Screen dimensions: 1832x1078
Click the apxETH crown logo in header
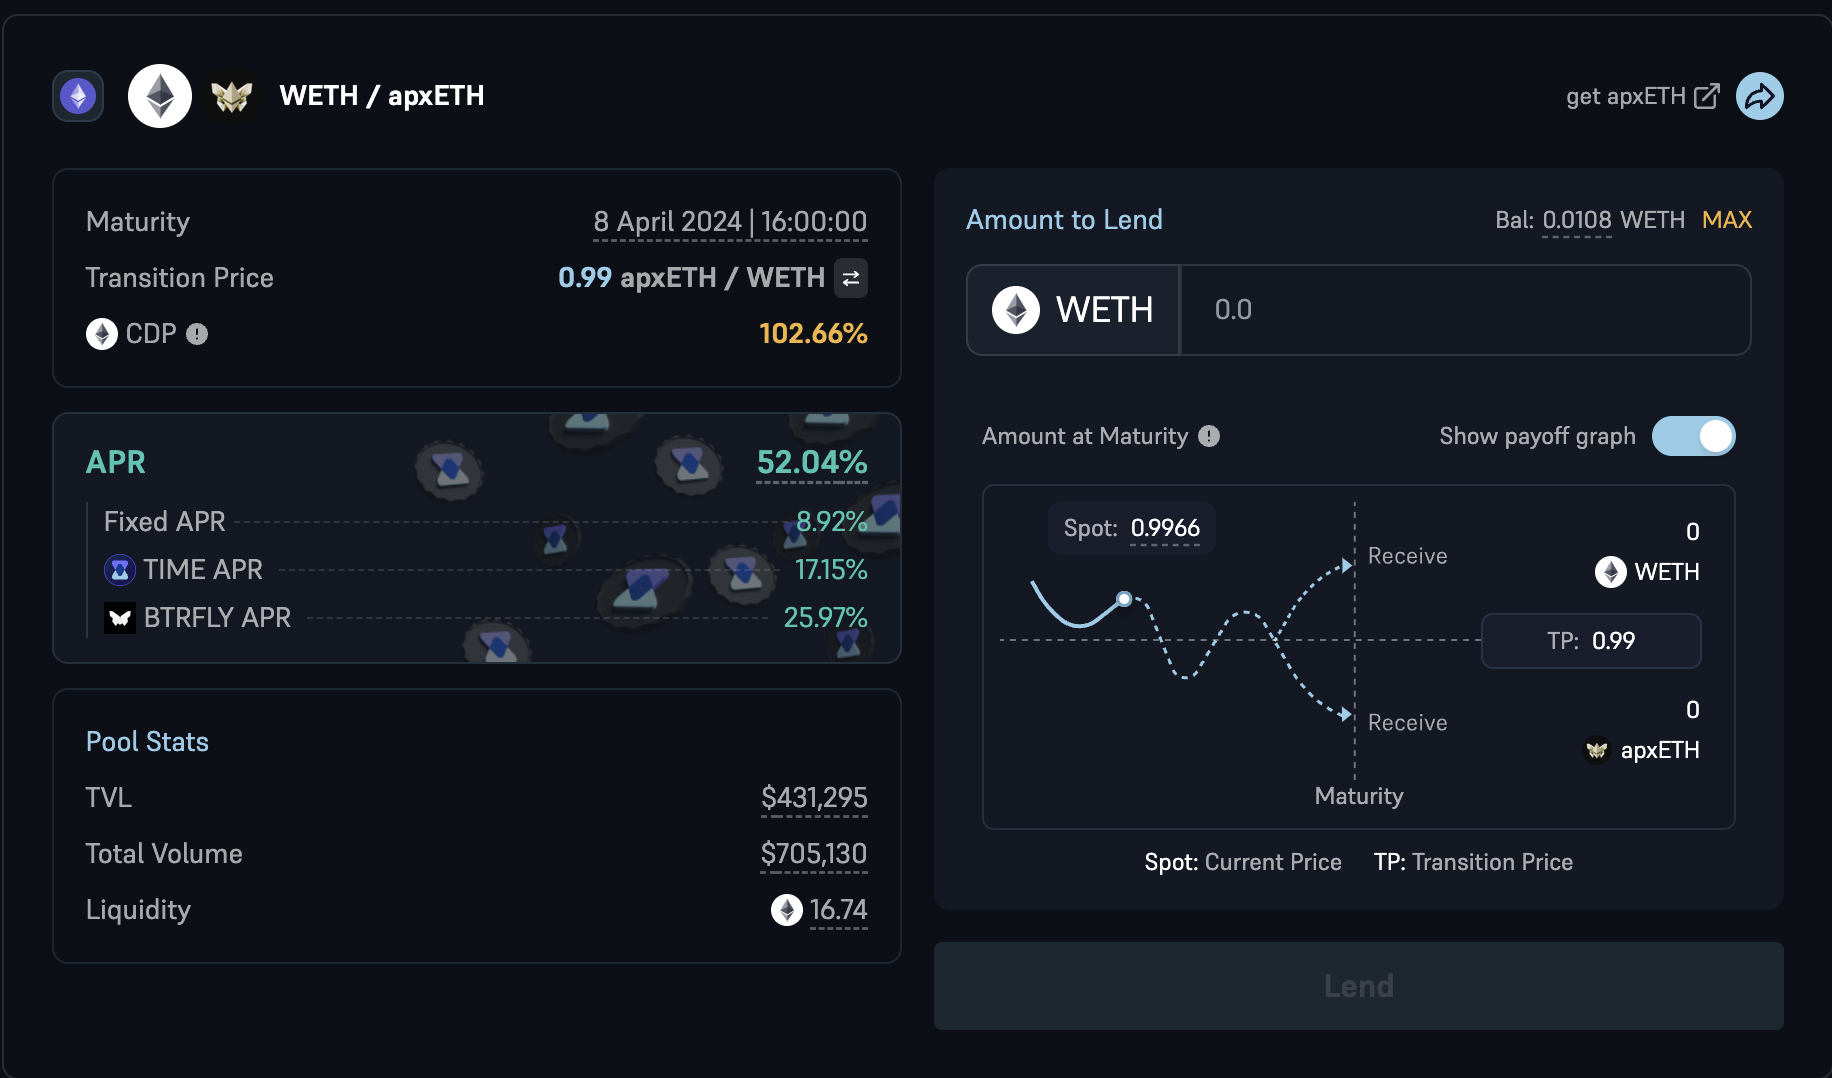pyautogui.click(x=232, y=96)
